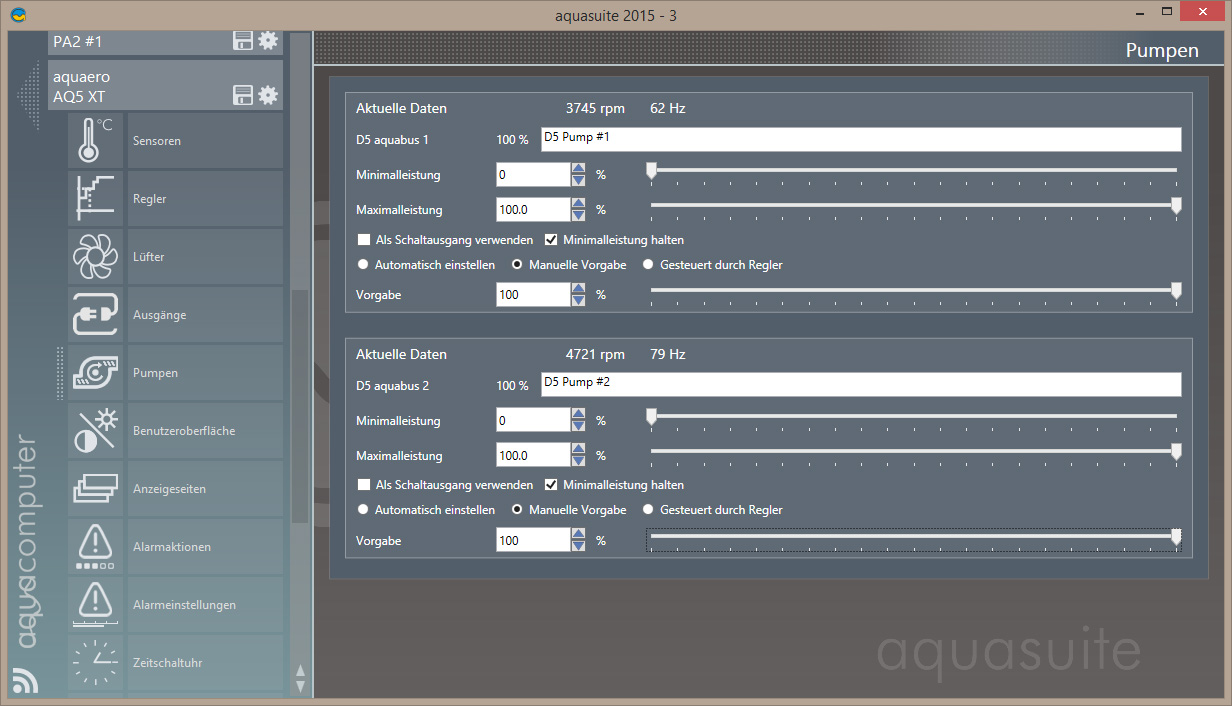This screenshot has height=706, width=1232.
Task: Click the Regler controller curve icon
Action: 95,199
